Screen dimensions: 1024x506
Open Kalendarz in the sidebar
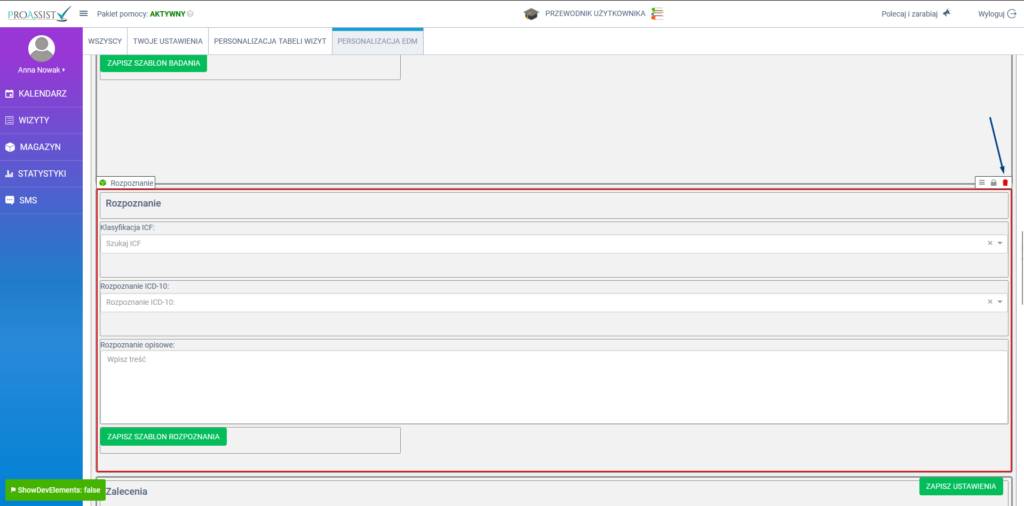41,93
